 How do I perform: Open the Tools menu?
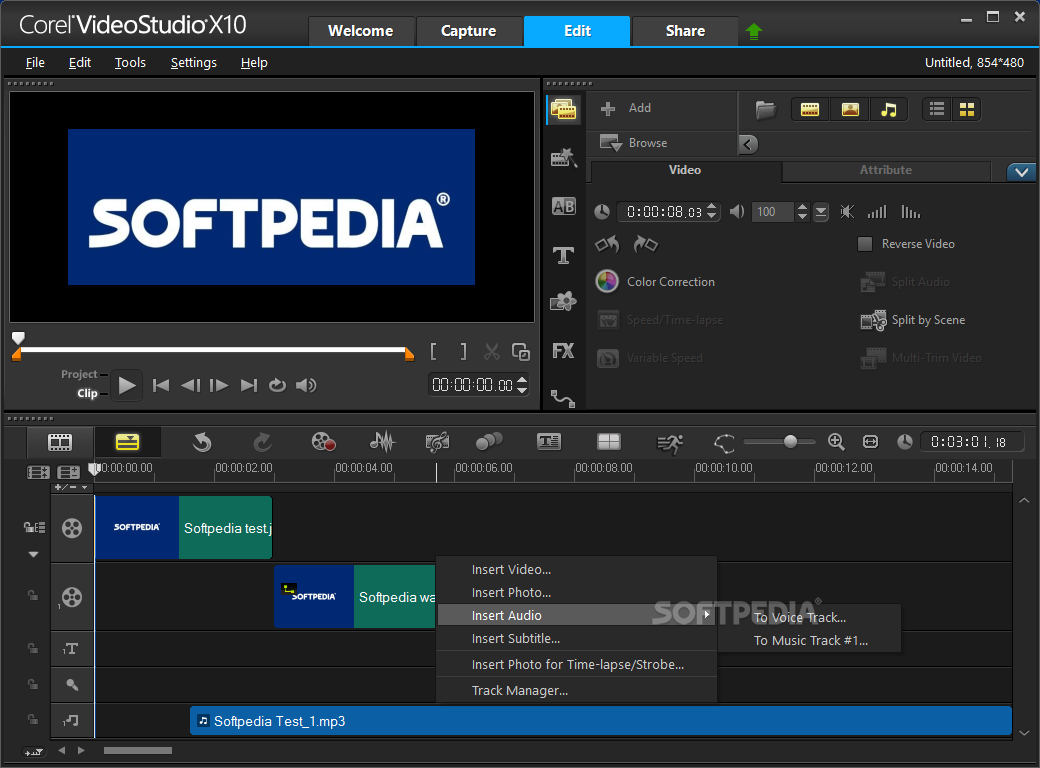[x=130, y=62]
